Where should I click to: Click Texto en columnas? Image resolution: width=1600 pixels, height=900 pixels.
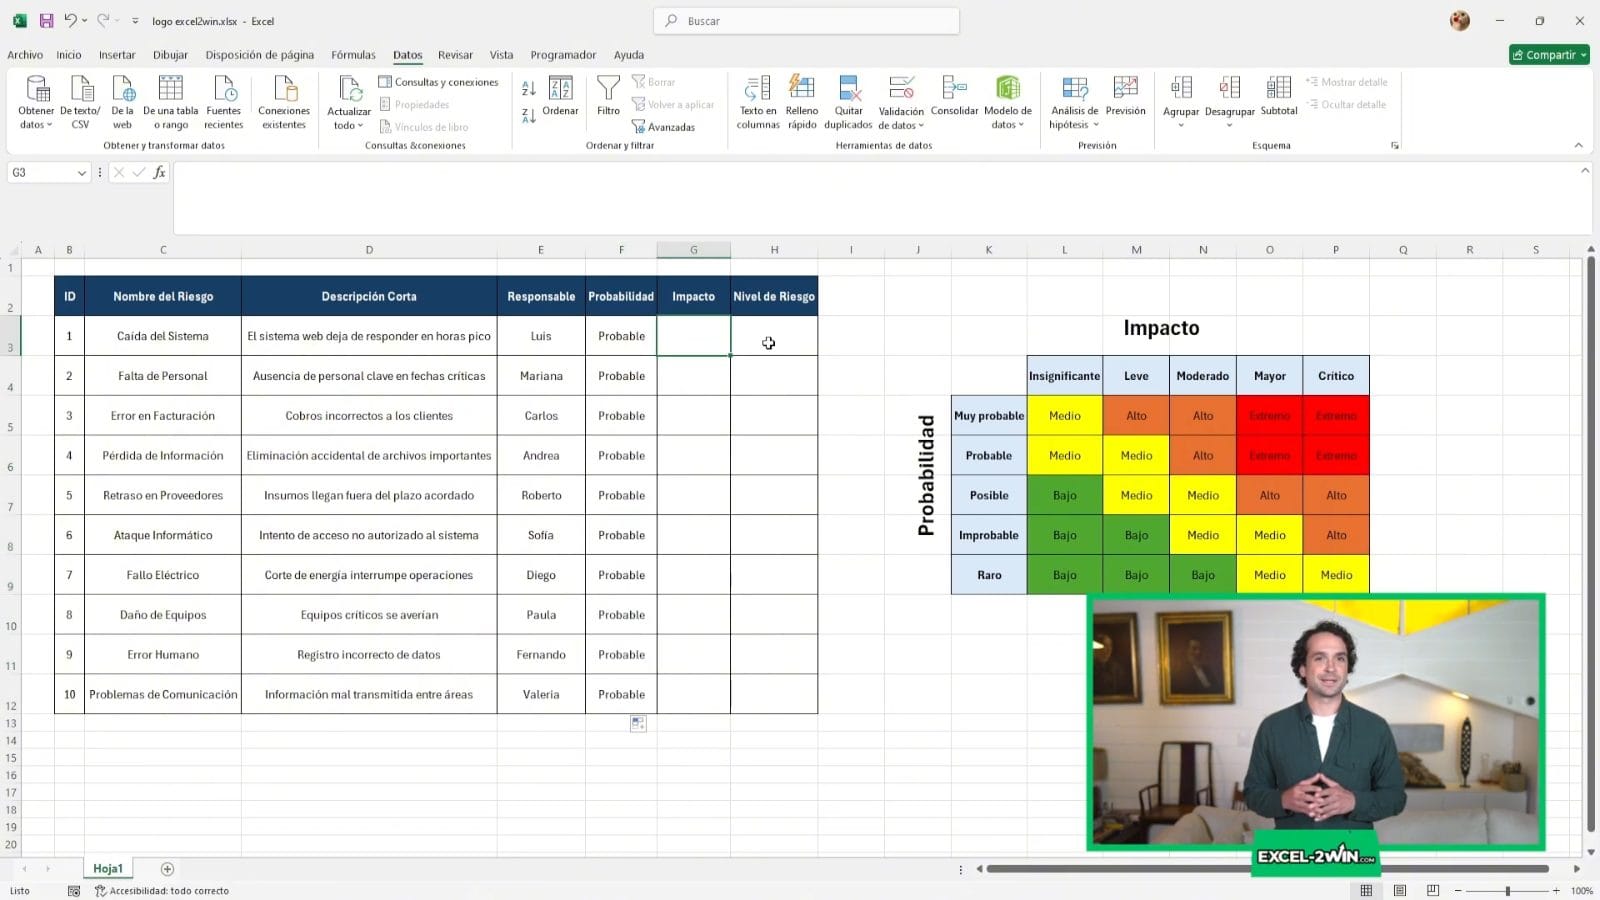coord(758,102)
